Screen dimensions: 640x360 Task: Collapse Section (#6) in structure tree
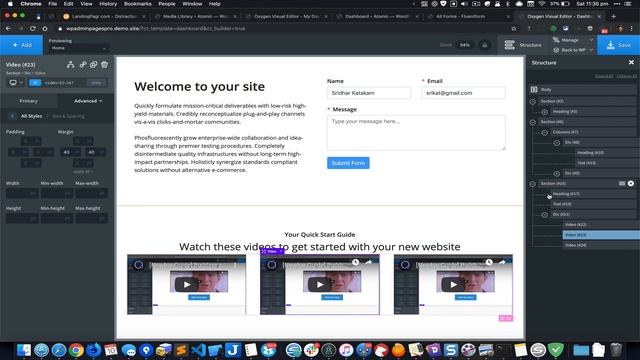(533, 122)
